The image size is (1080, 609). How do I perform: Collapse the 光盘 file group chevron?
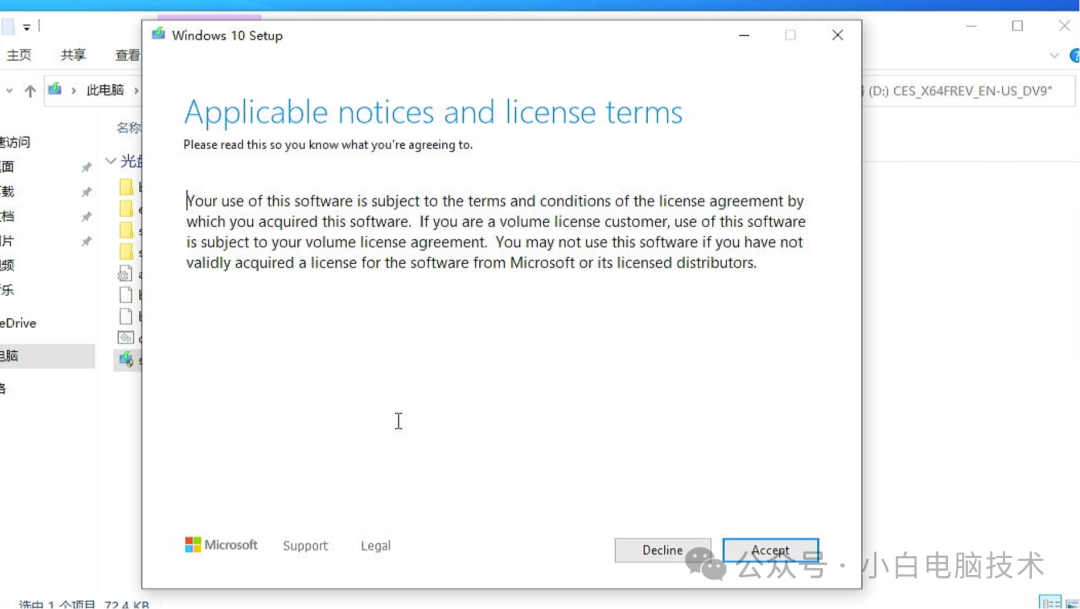click(x=110, y=161)
